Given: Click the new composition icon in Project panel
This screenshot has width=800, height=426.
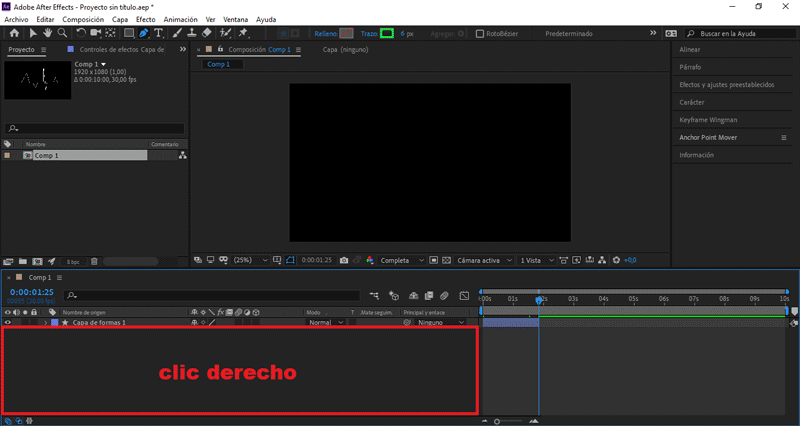Looking at the screenshot, I should [37, 261].
